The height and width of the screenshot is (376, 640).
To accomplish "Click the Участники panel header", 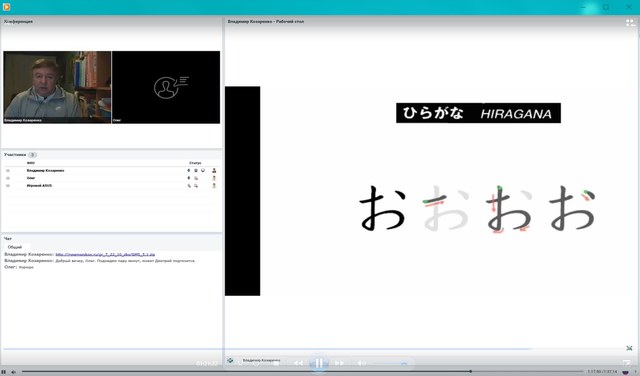I will point(15,155).
